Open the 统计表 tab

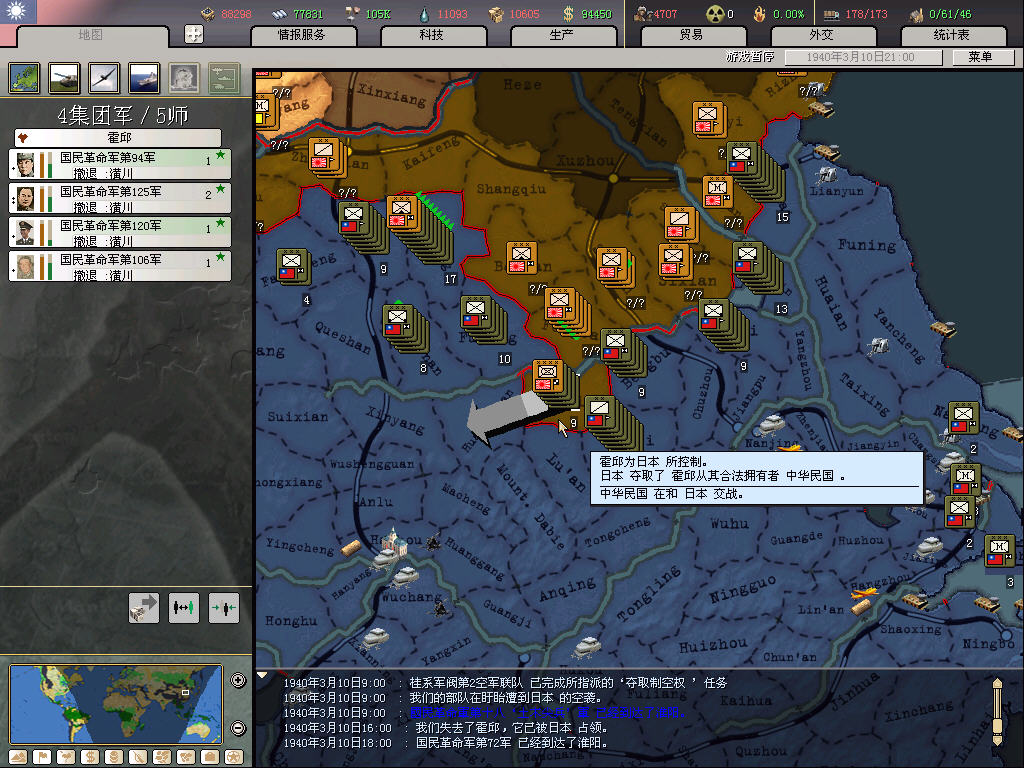(952, 35)
